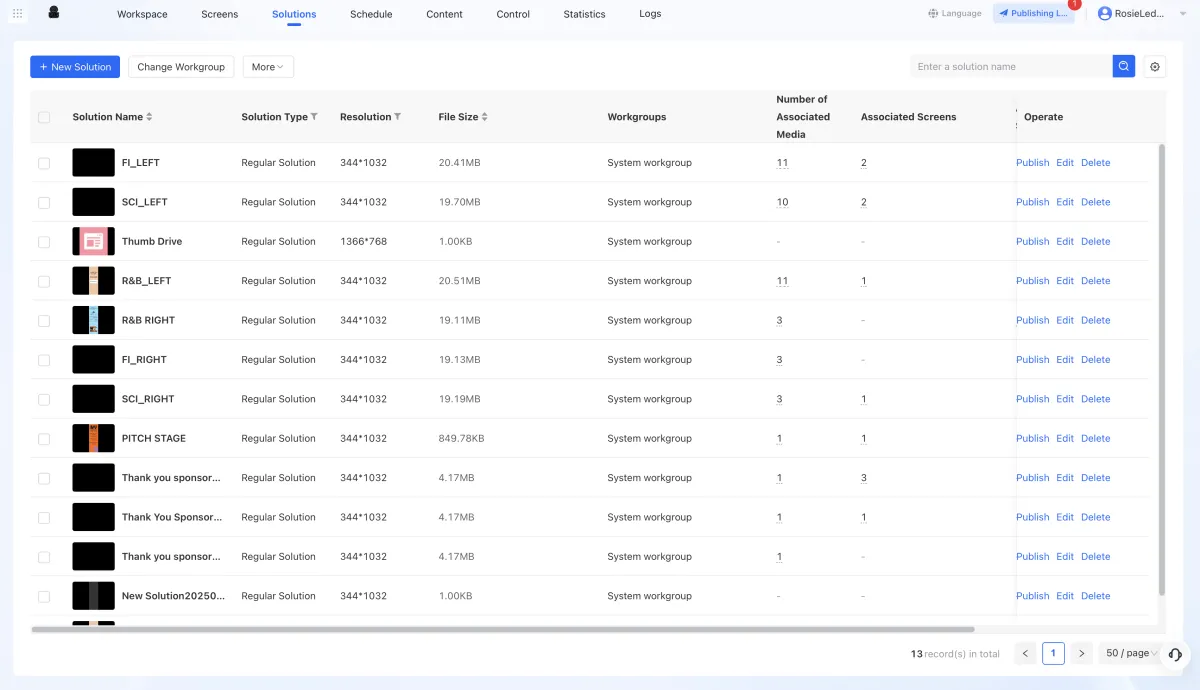Open column settings gear icon

coord(1155,67)
